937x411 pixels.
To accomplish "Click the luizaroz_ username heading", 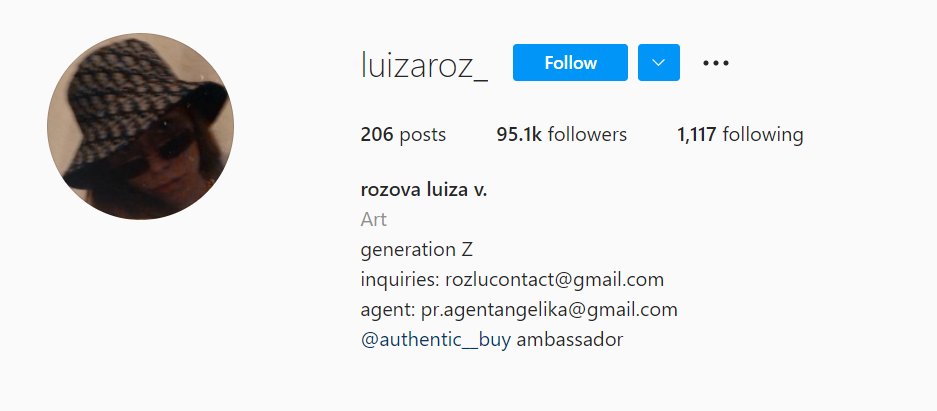I will point(424,65).
